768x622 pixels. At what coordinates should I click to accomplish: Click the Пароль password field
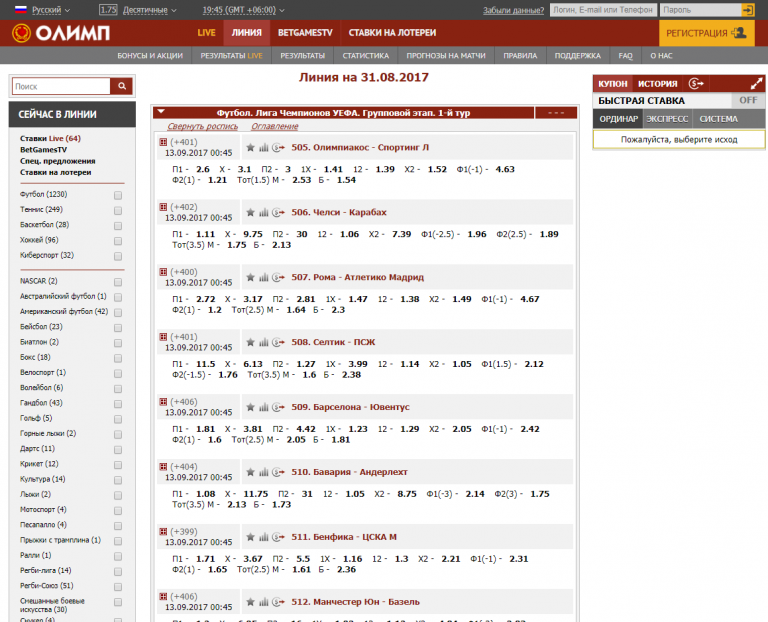coord(700,10)
